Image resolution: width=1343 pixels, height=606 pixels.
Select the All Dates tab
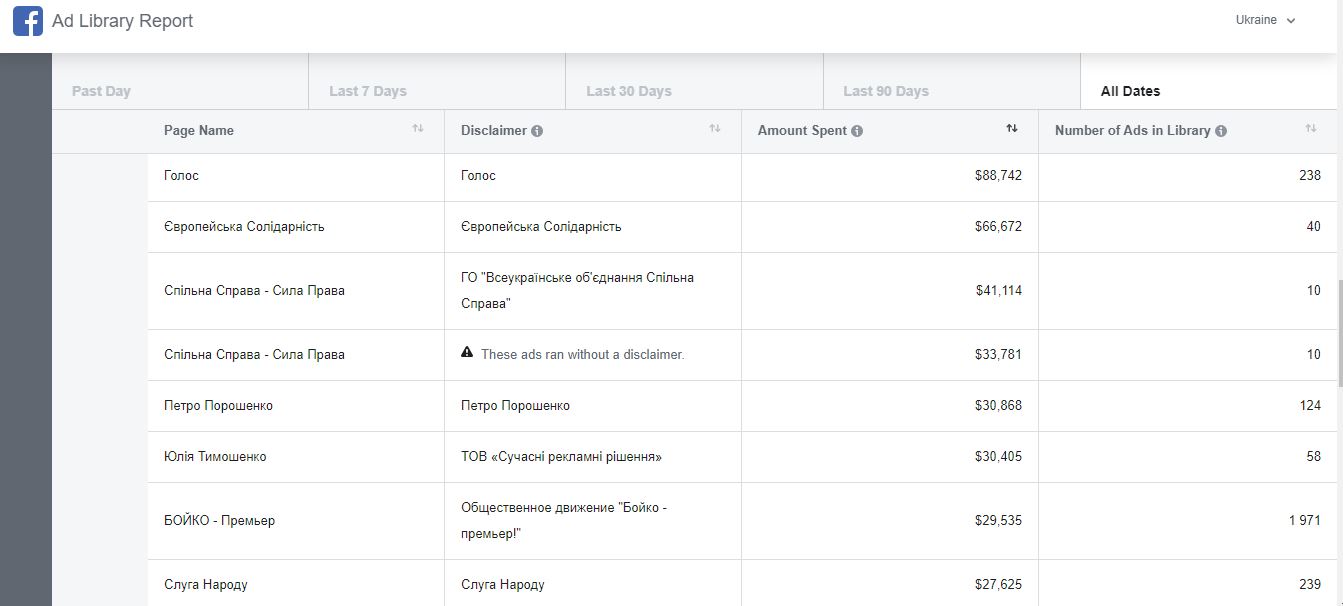(x=1130, y=91)
